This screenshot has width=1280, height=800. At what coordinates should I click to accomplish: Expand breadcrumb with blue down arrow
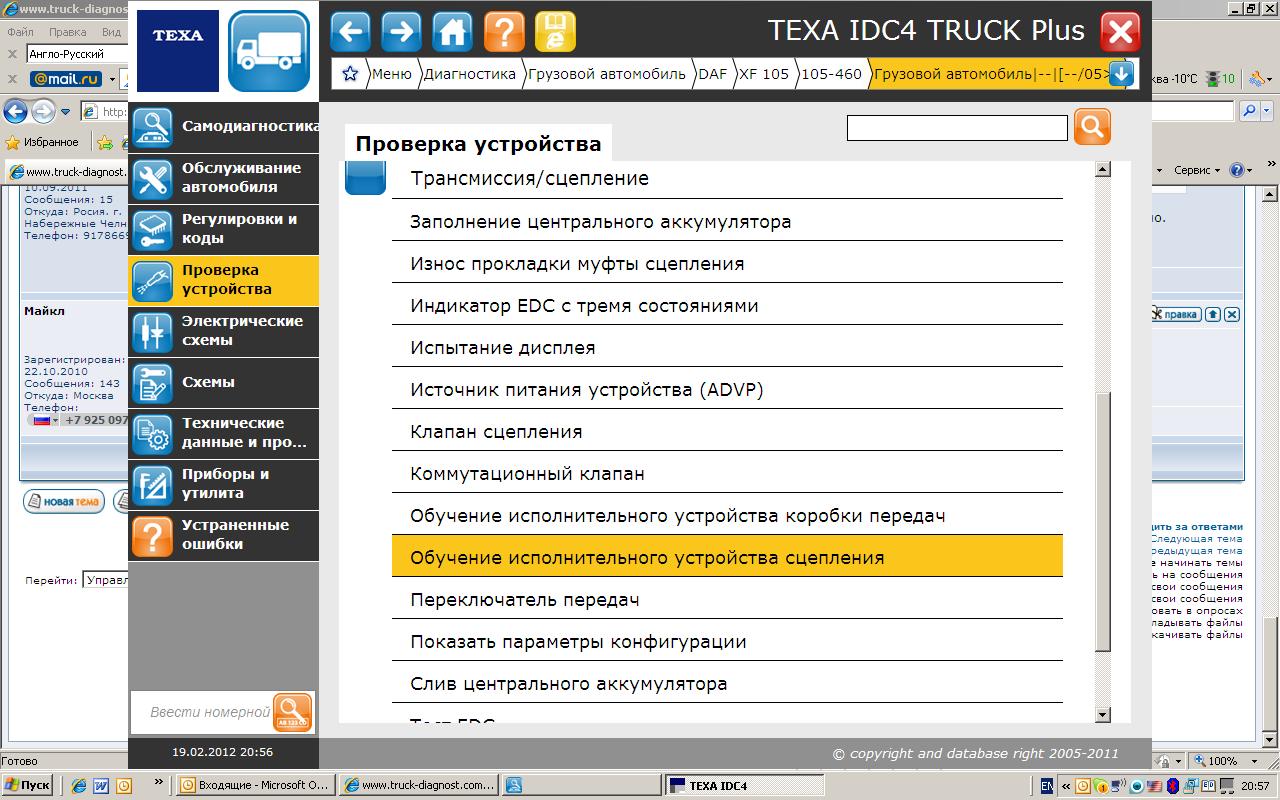click(x=1121, y=74)
